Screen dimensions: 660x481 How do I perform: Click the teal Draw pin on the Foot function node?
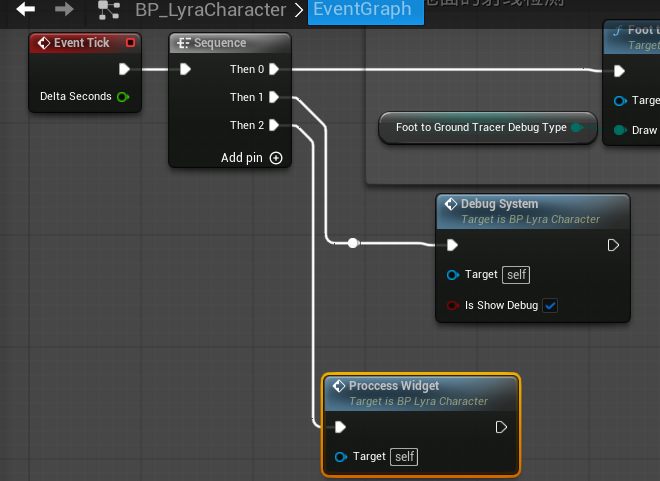pyautogui.click(x=620, y=130)
